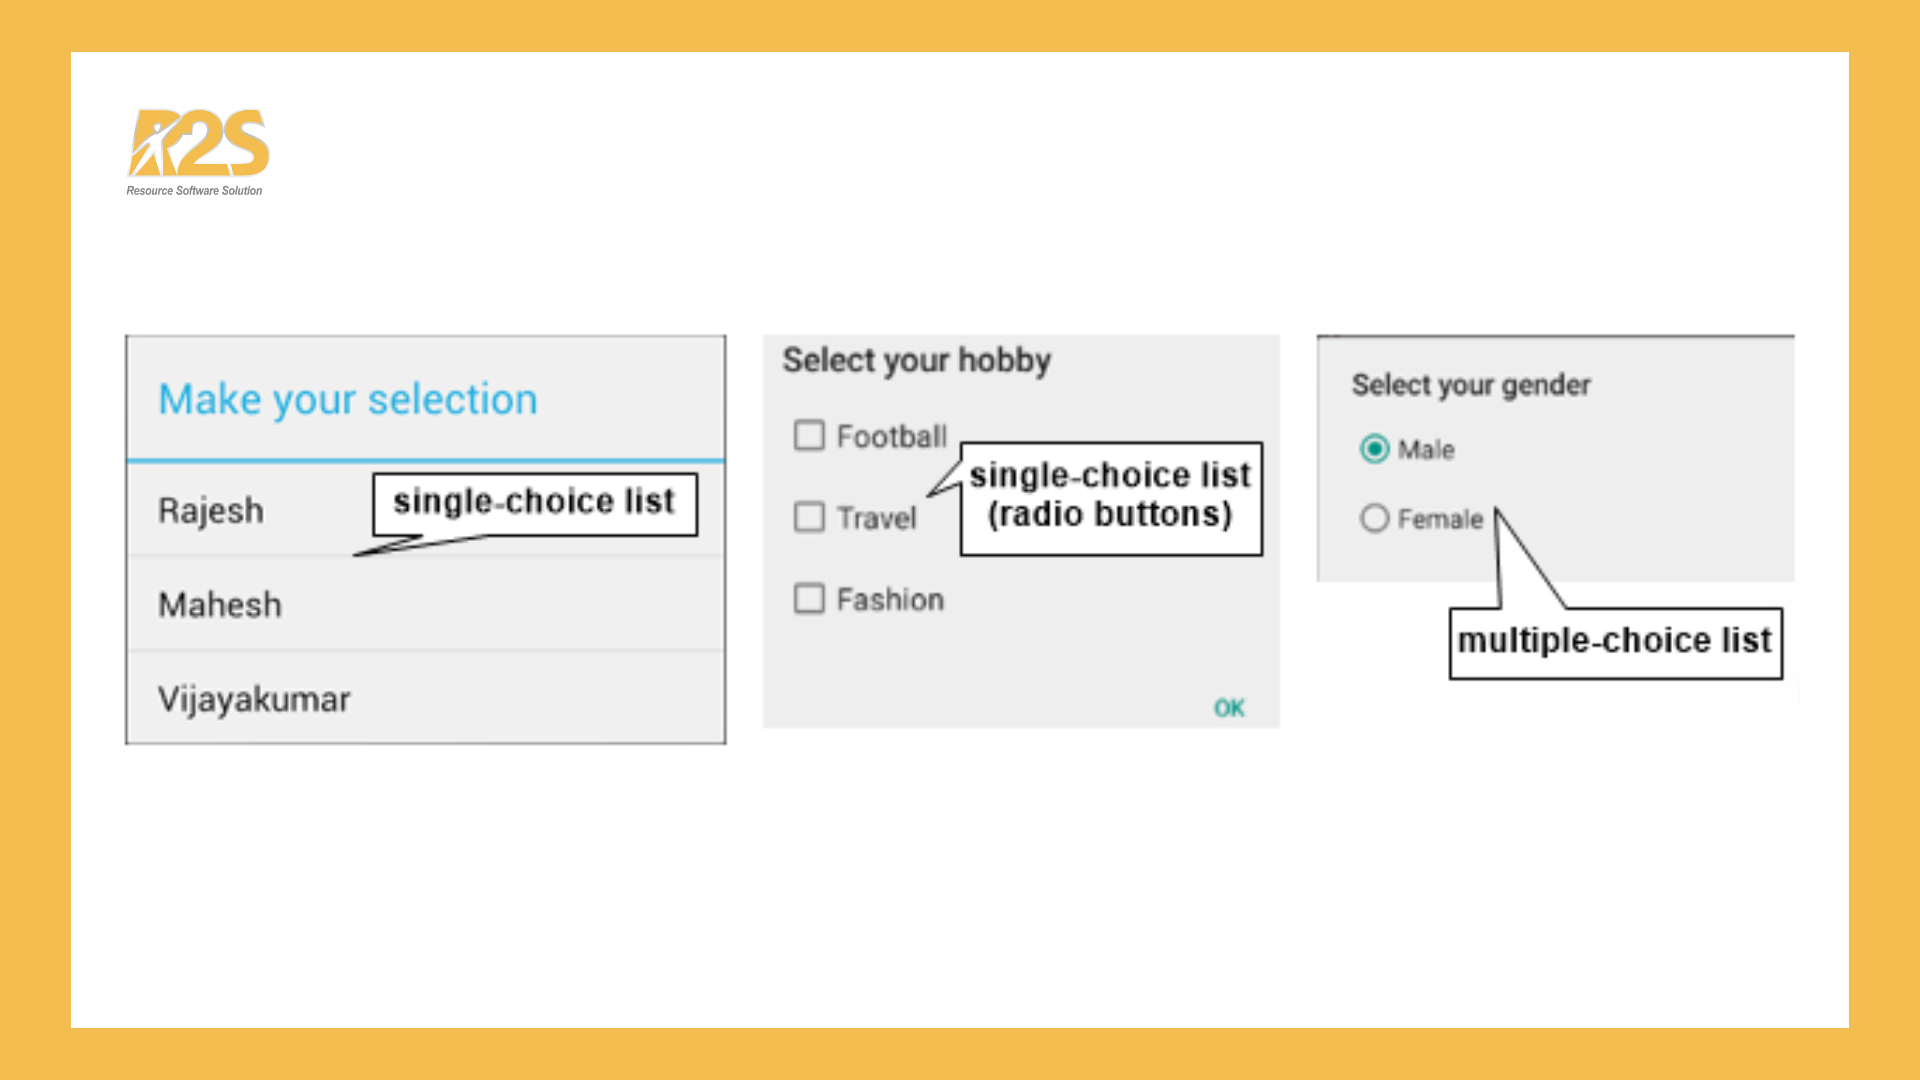Screen dimensions: 1920x1080
Task: Click Resource Software Solution tagline
Action: (194, 191)
